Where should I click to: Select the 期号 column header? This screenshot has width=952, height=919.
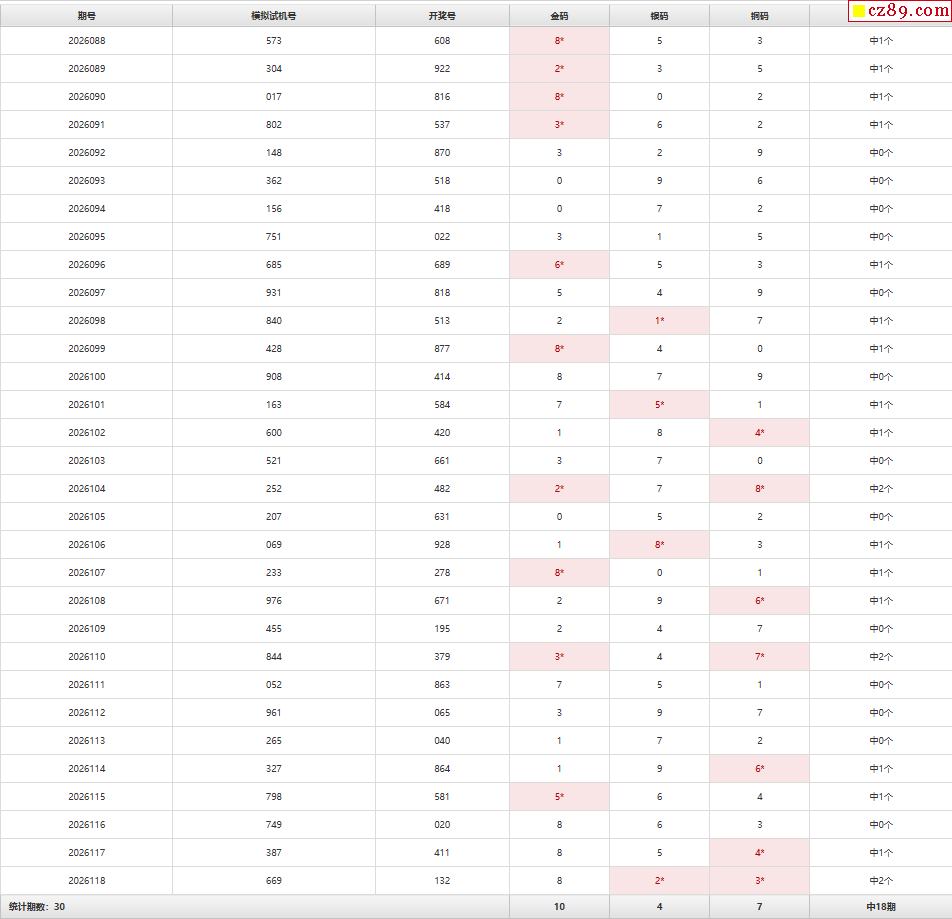pos(86,16)
